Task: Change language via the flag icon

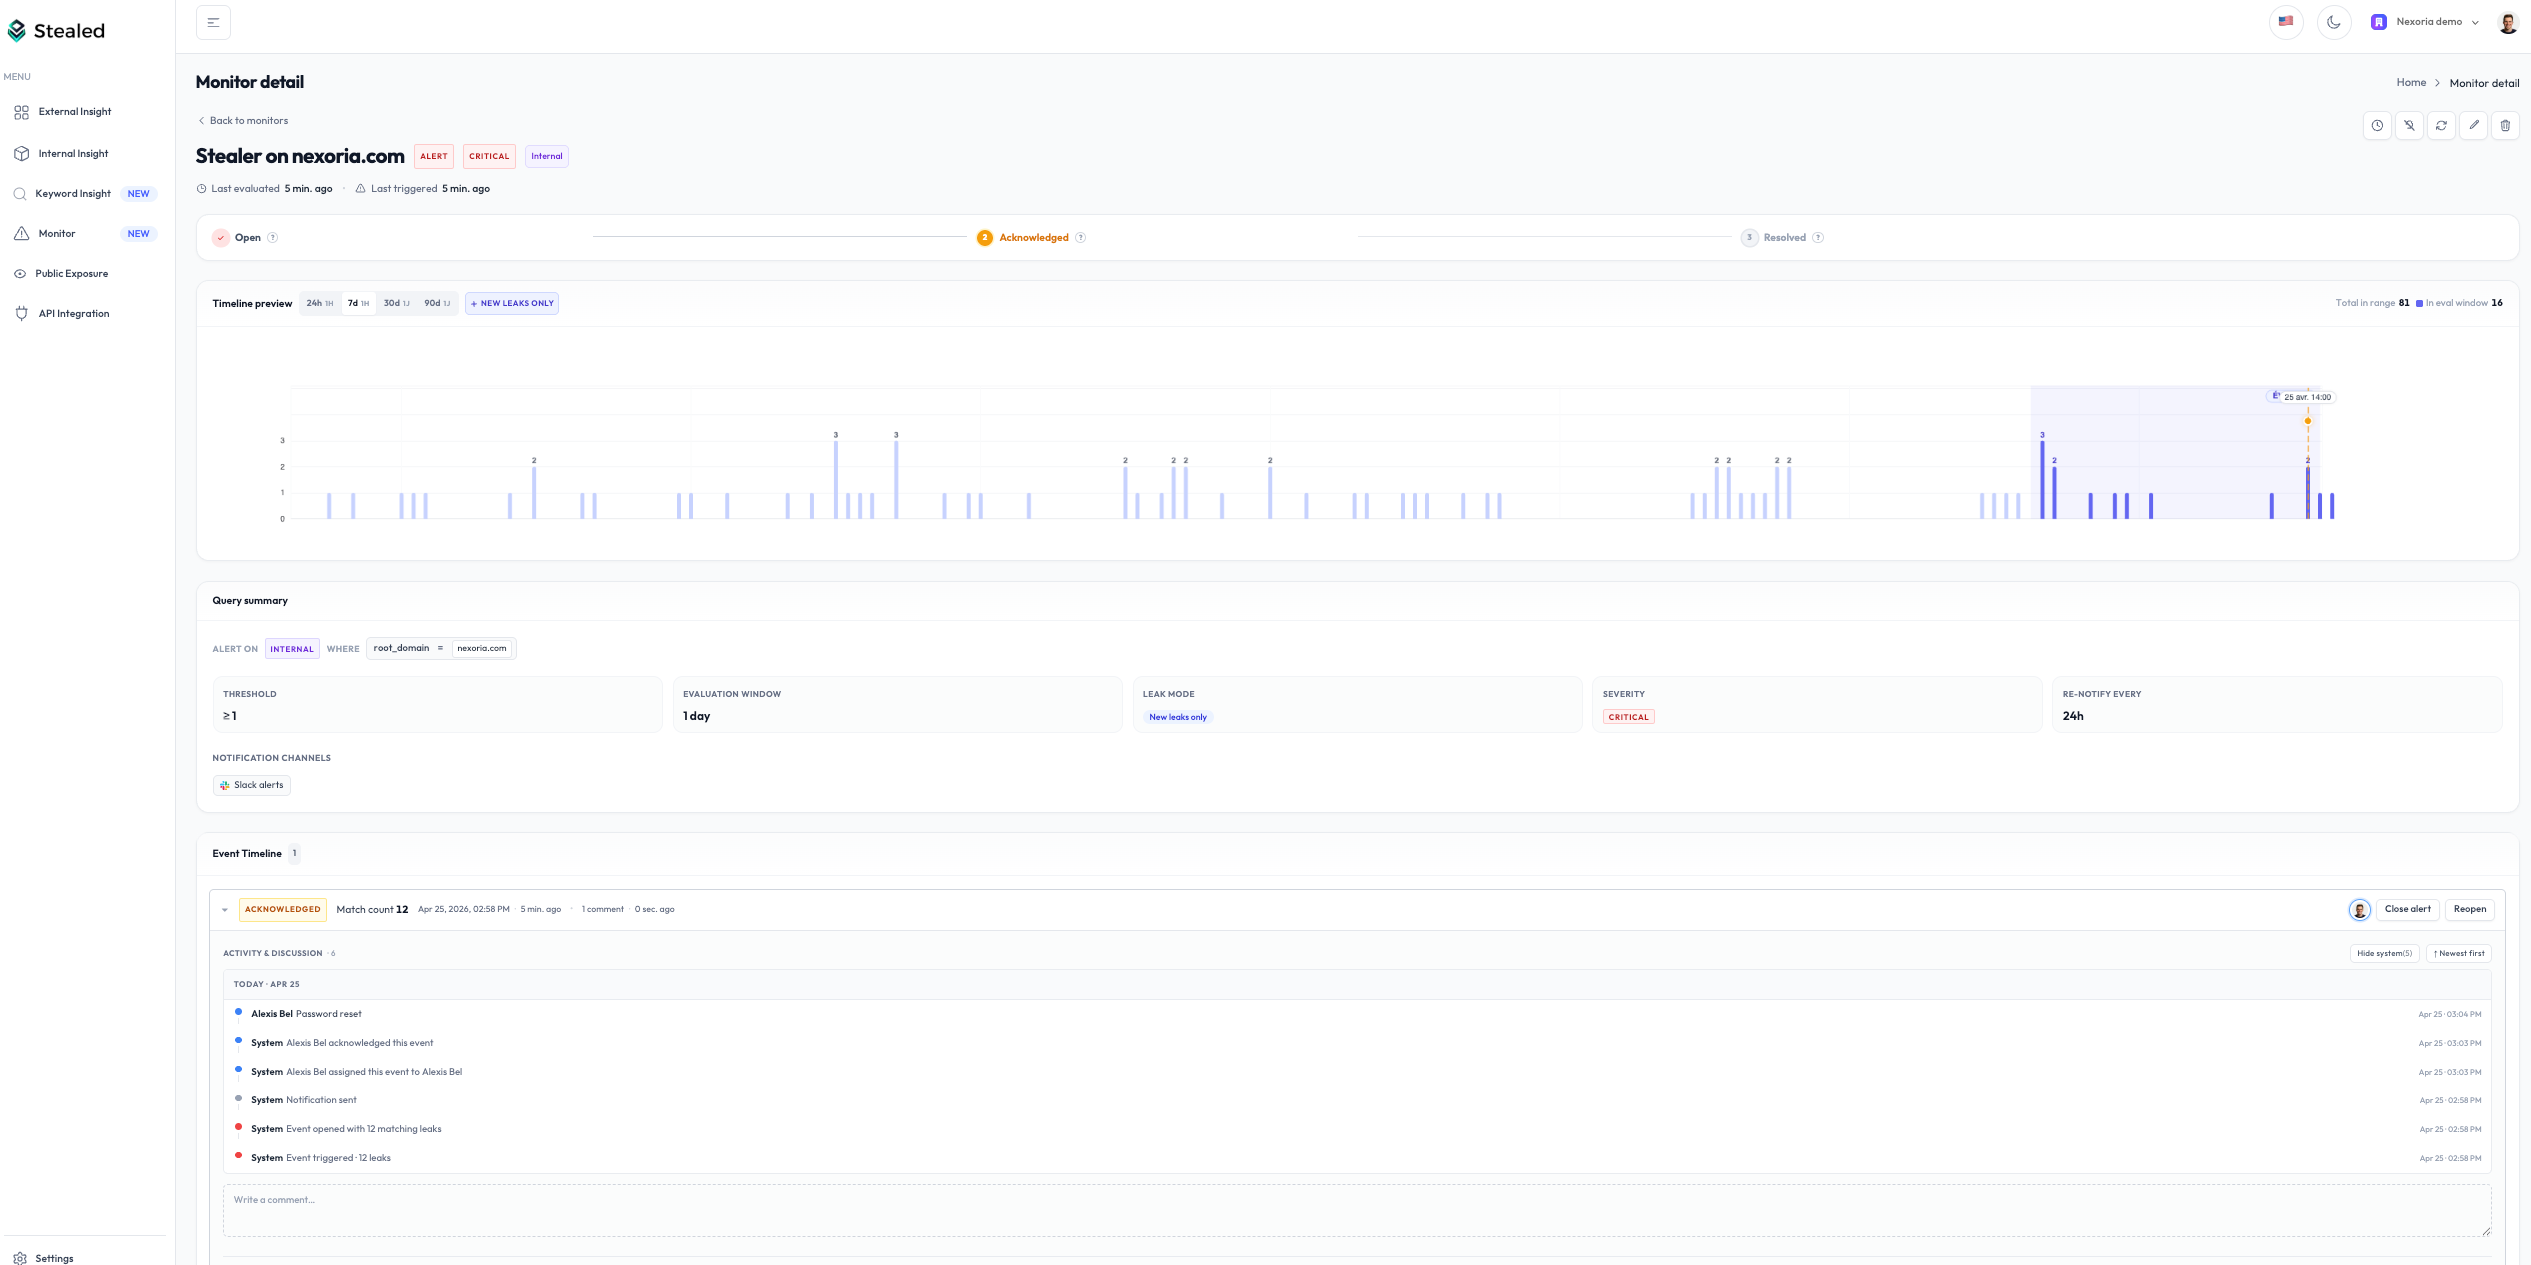Action: click(2286, 21)
